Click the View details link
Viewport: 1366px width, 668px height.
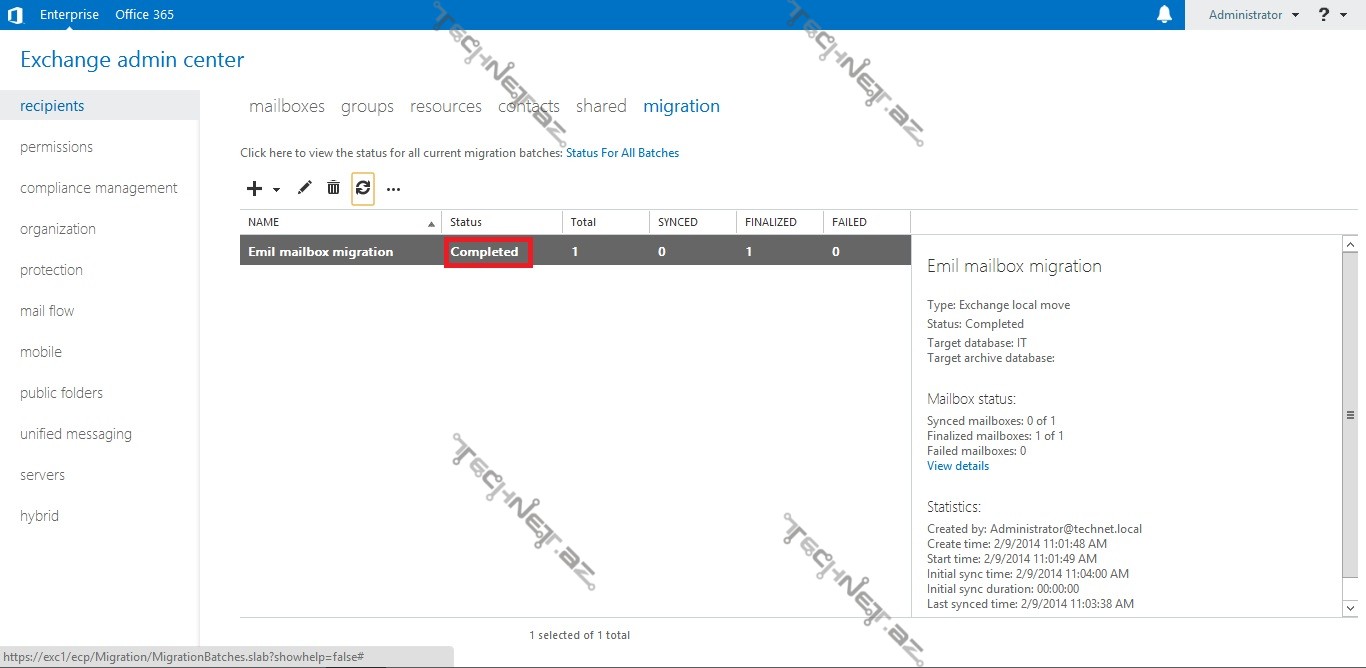coord(958,466)
